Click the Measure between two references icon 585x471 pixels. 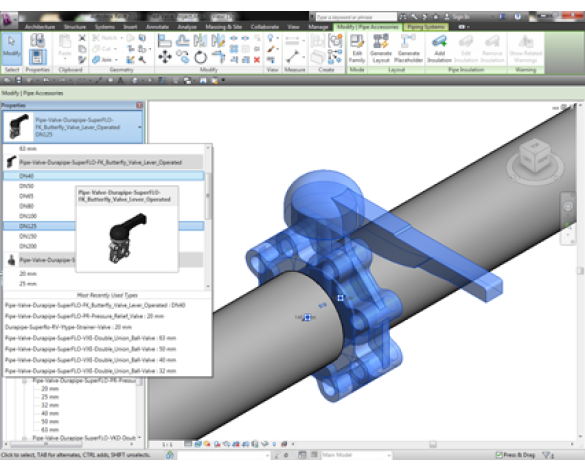292,57
